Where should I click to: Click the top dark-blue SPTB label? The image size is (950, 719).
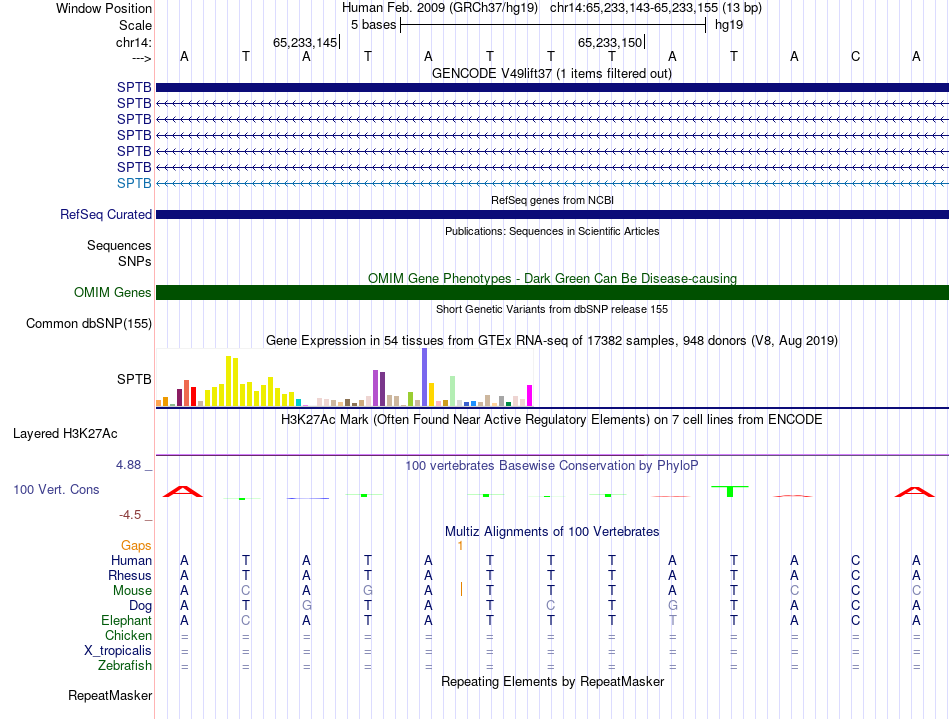[134, 87]
